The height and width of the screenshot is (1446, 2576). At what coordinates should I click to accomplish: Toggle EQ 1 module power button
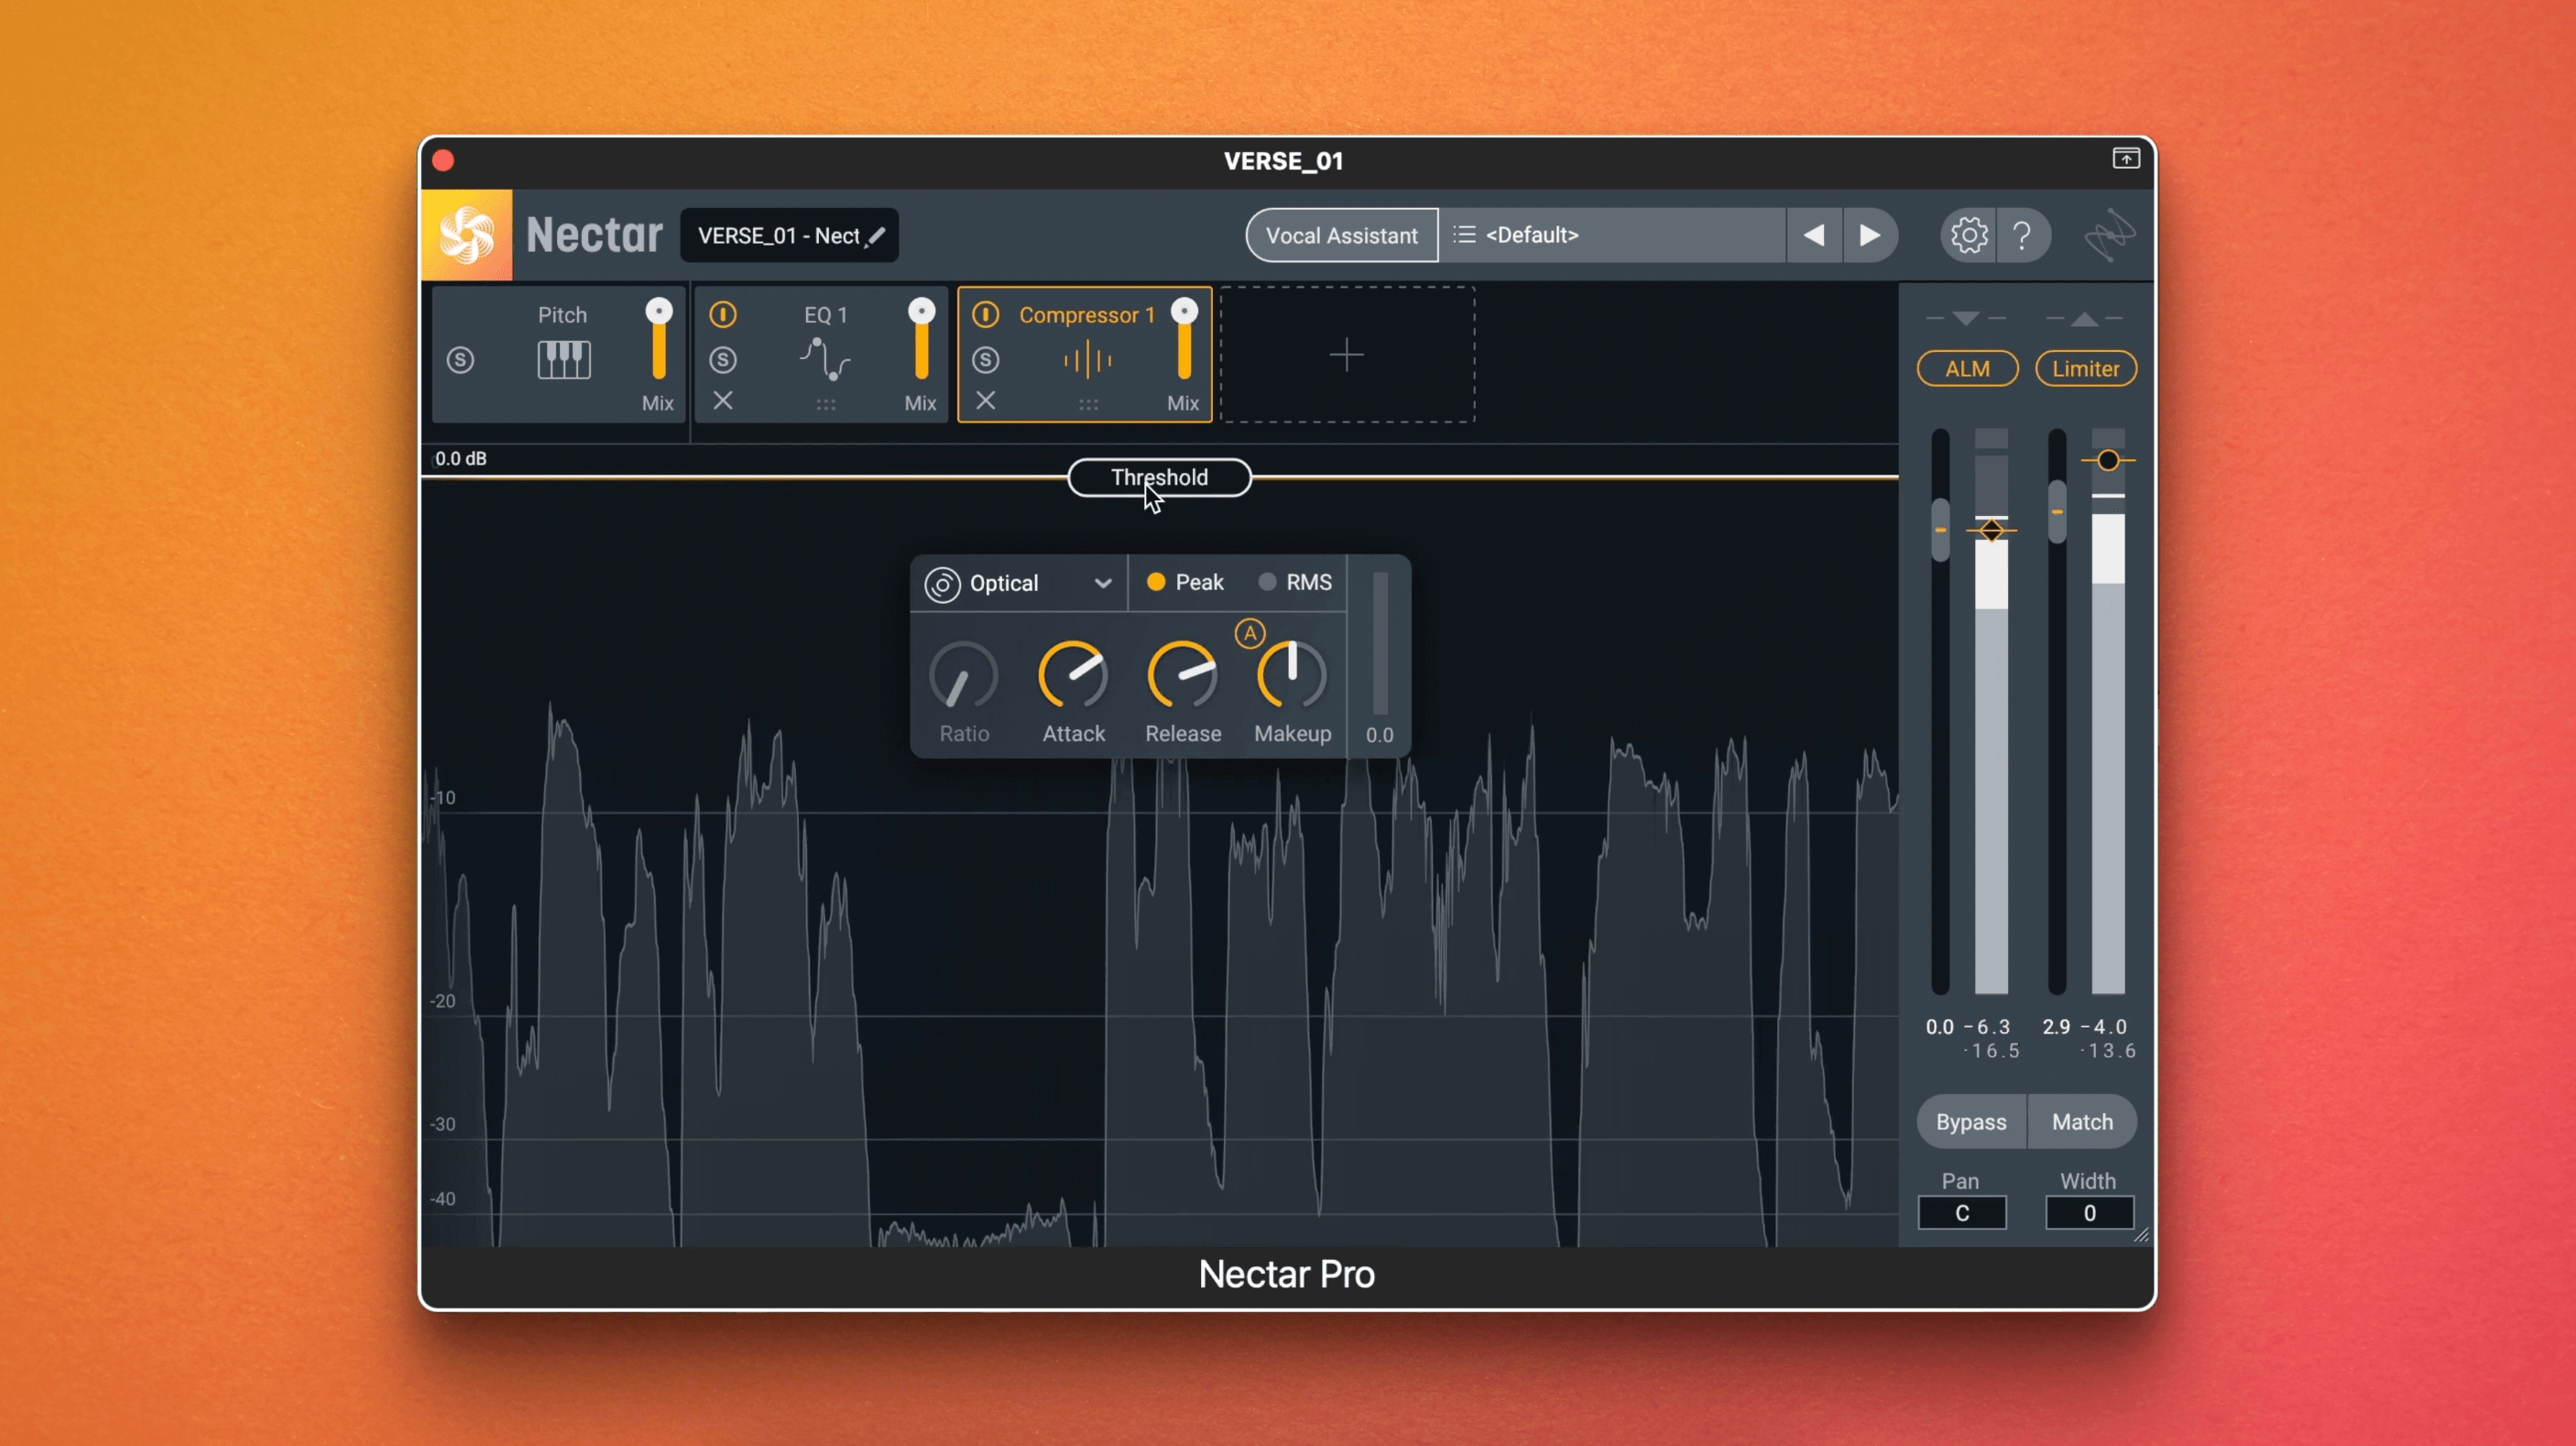point(723,315)
